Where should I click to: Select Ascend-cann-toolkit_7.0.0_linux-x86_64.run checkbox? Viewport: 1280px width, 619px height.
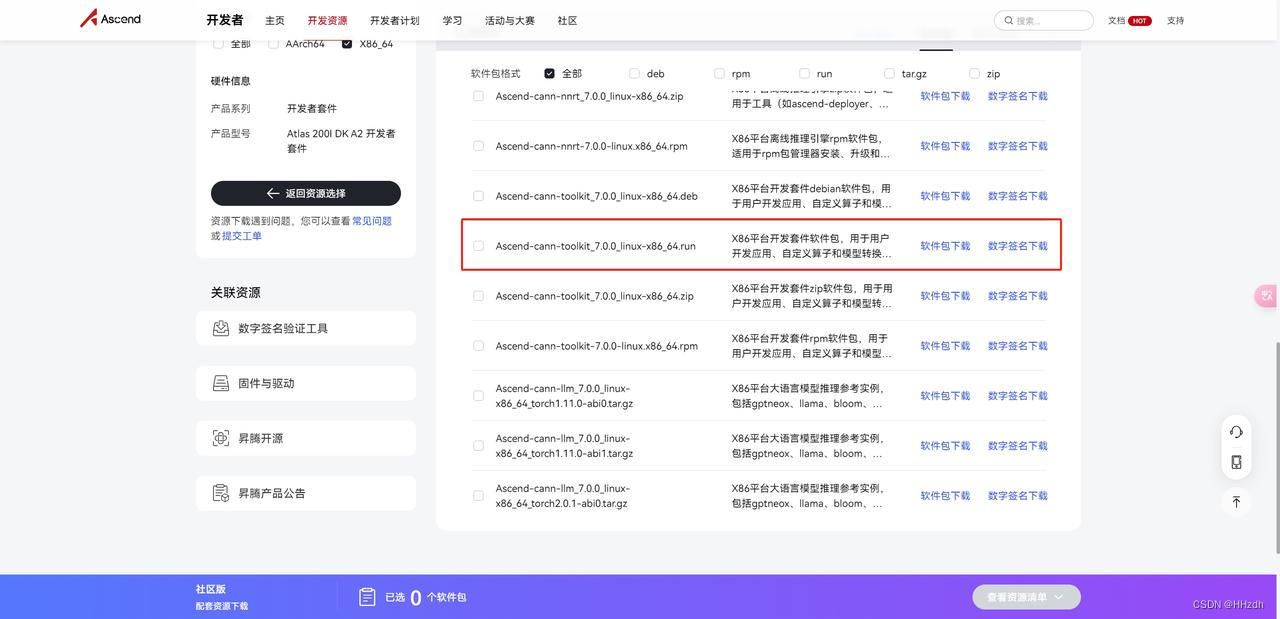(478, 246)
